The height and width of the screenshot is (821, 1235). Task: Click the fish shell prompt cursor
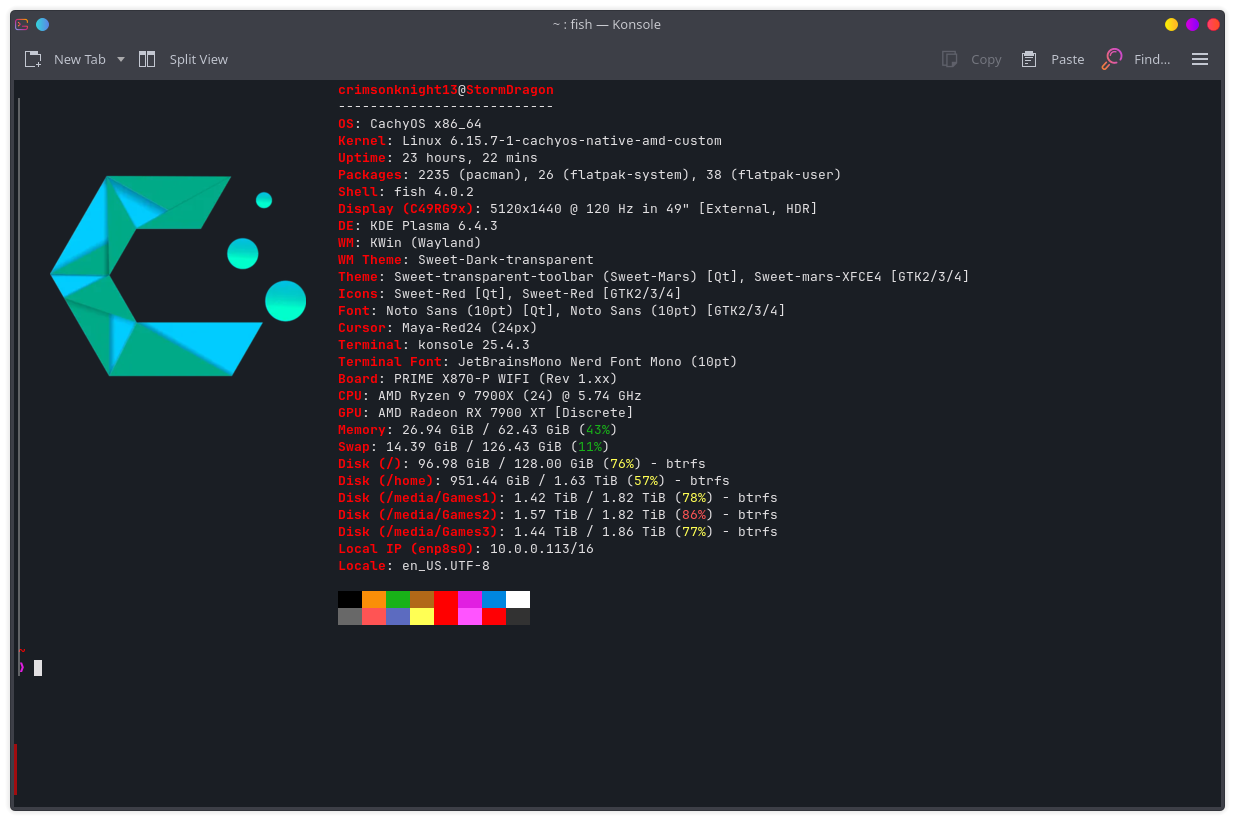tap(38, 667)
